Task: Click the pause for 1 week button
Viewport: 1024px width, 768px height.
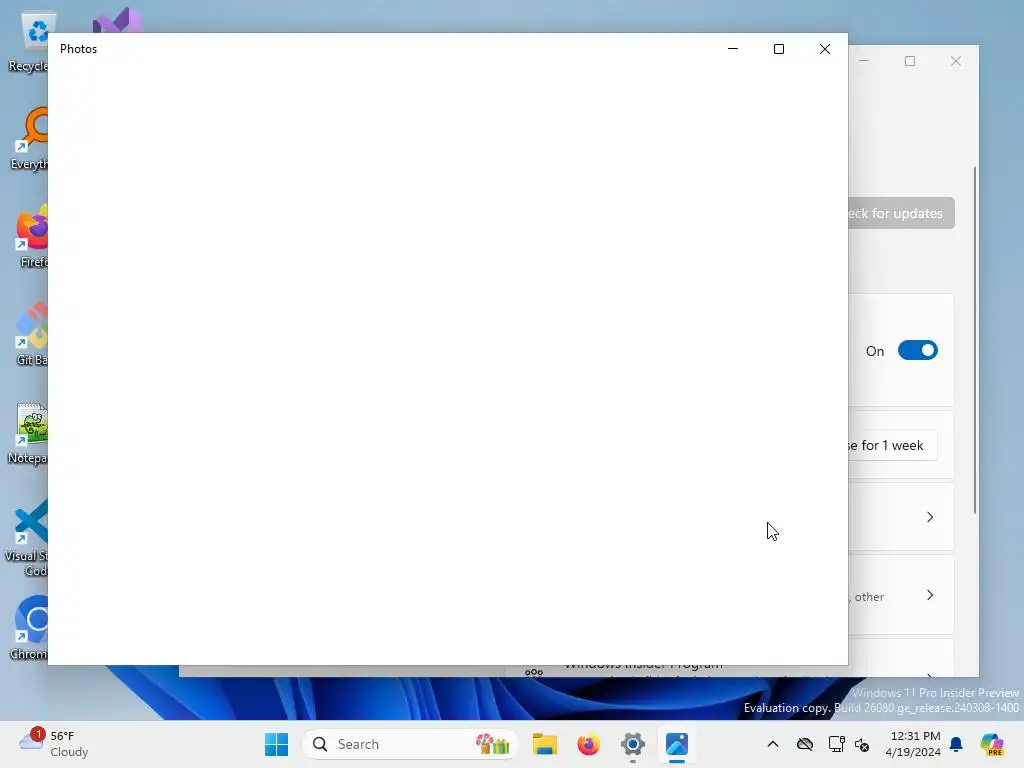Action: [893, 445]
